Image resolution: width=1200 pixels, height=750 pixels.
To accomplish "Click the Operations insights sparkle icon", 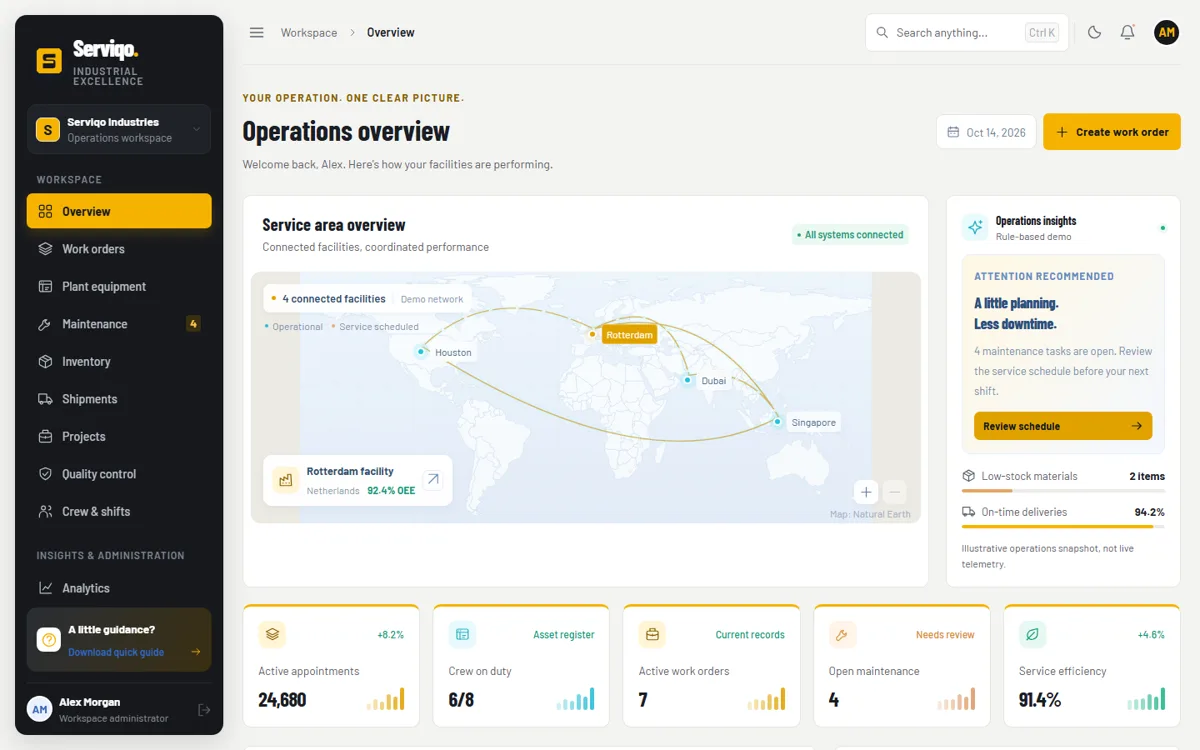I will click(x=975, y=227).
